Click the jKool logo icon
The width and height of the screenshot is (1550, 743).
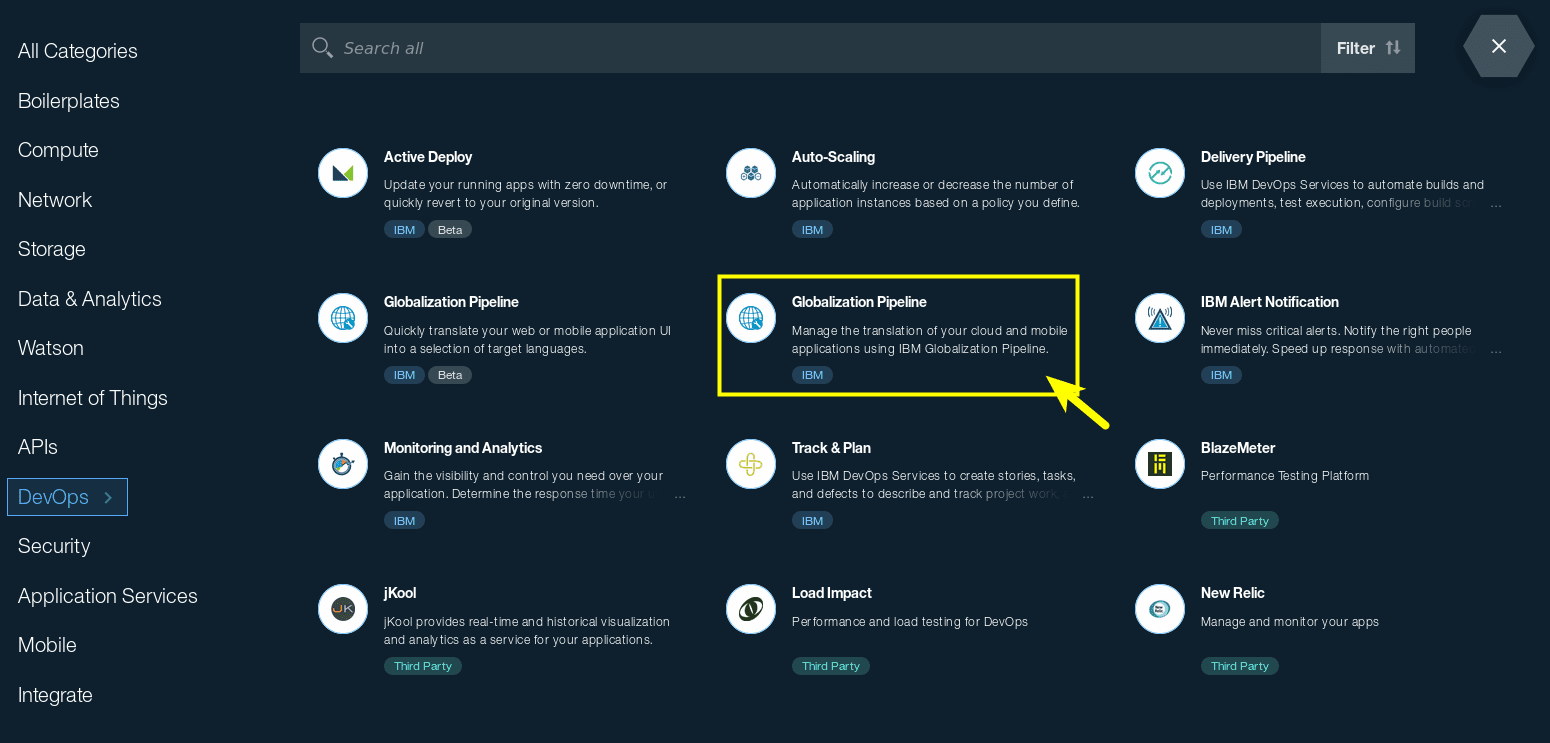pos(343,609)
